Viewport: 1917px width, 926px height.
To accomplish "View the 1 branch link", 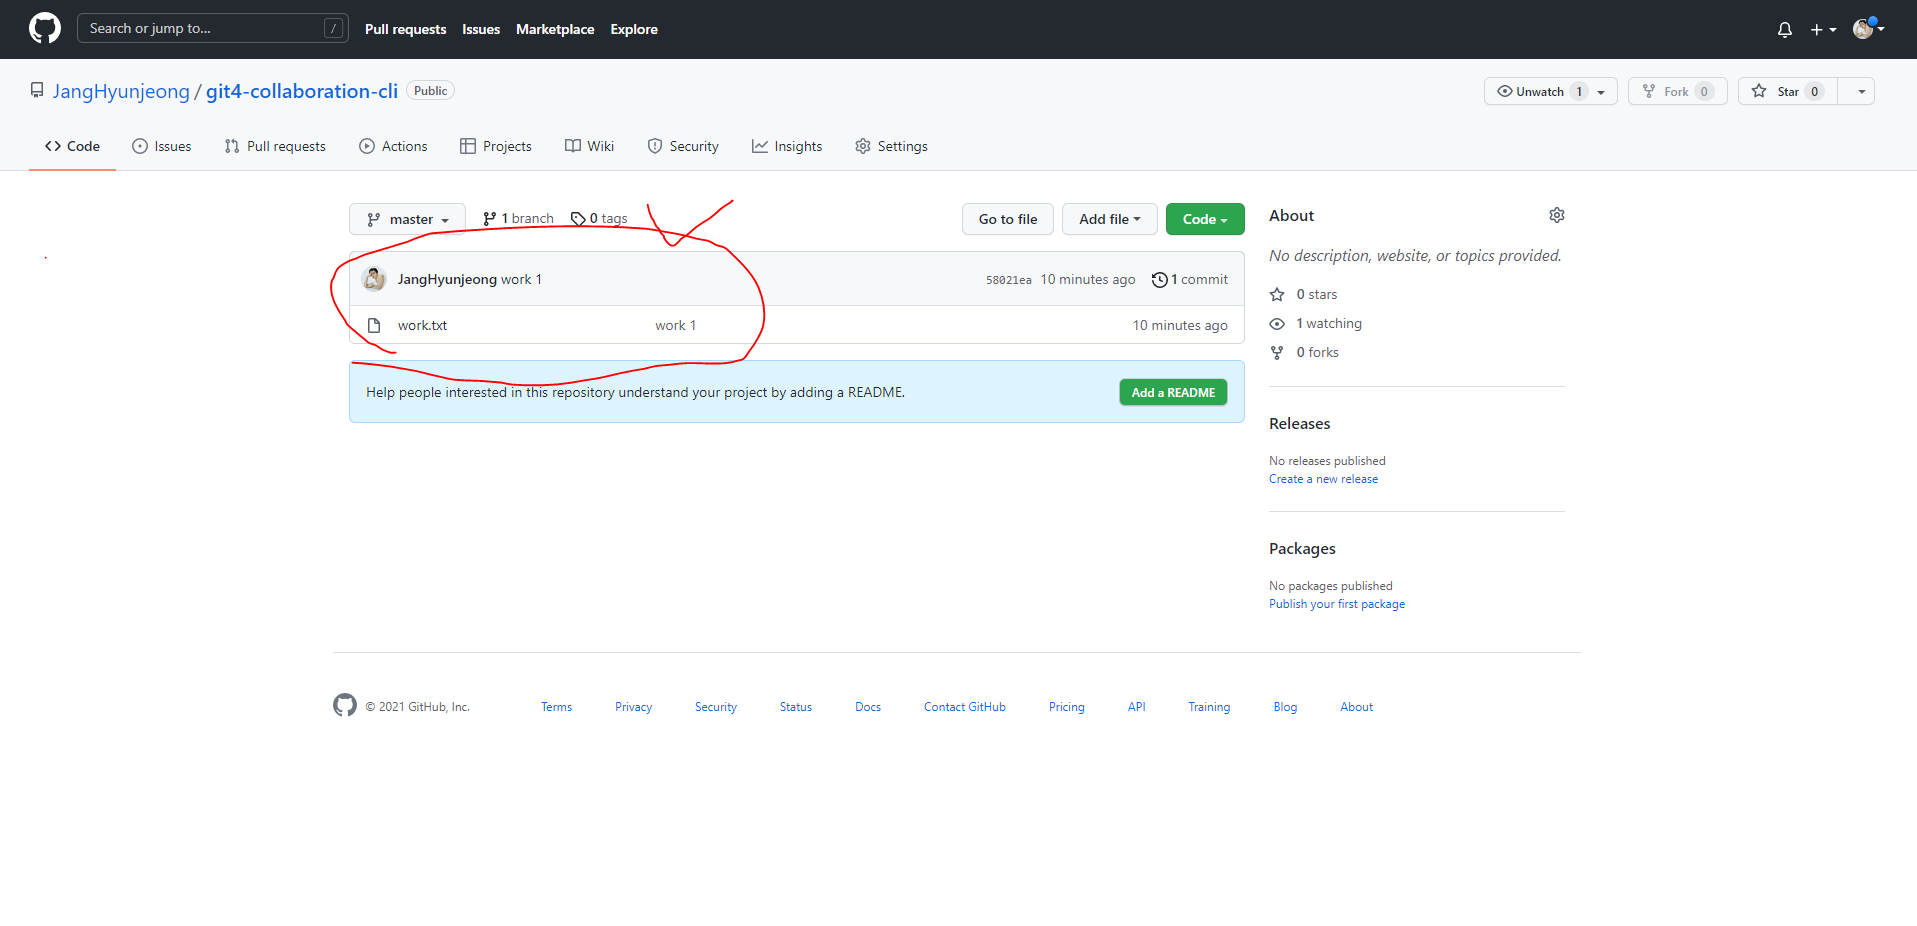I will click(x=518, y=218).
